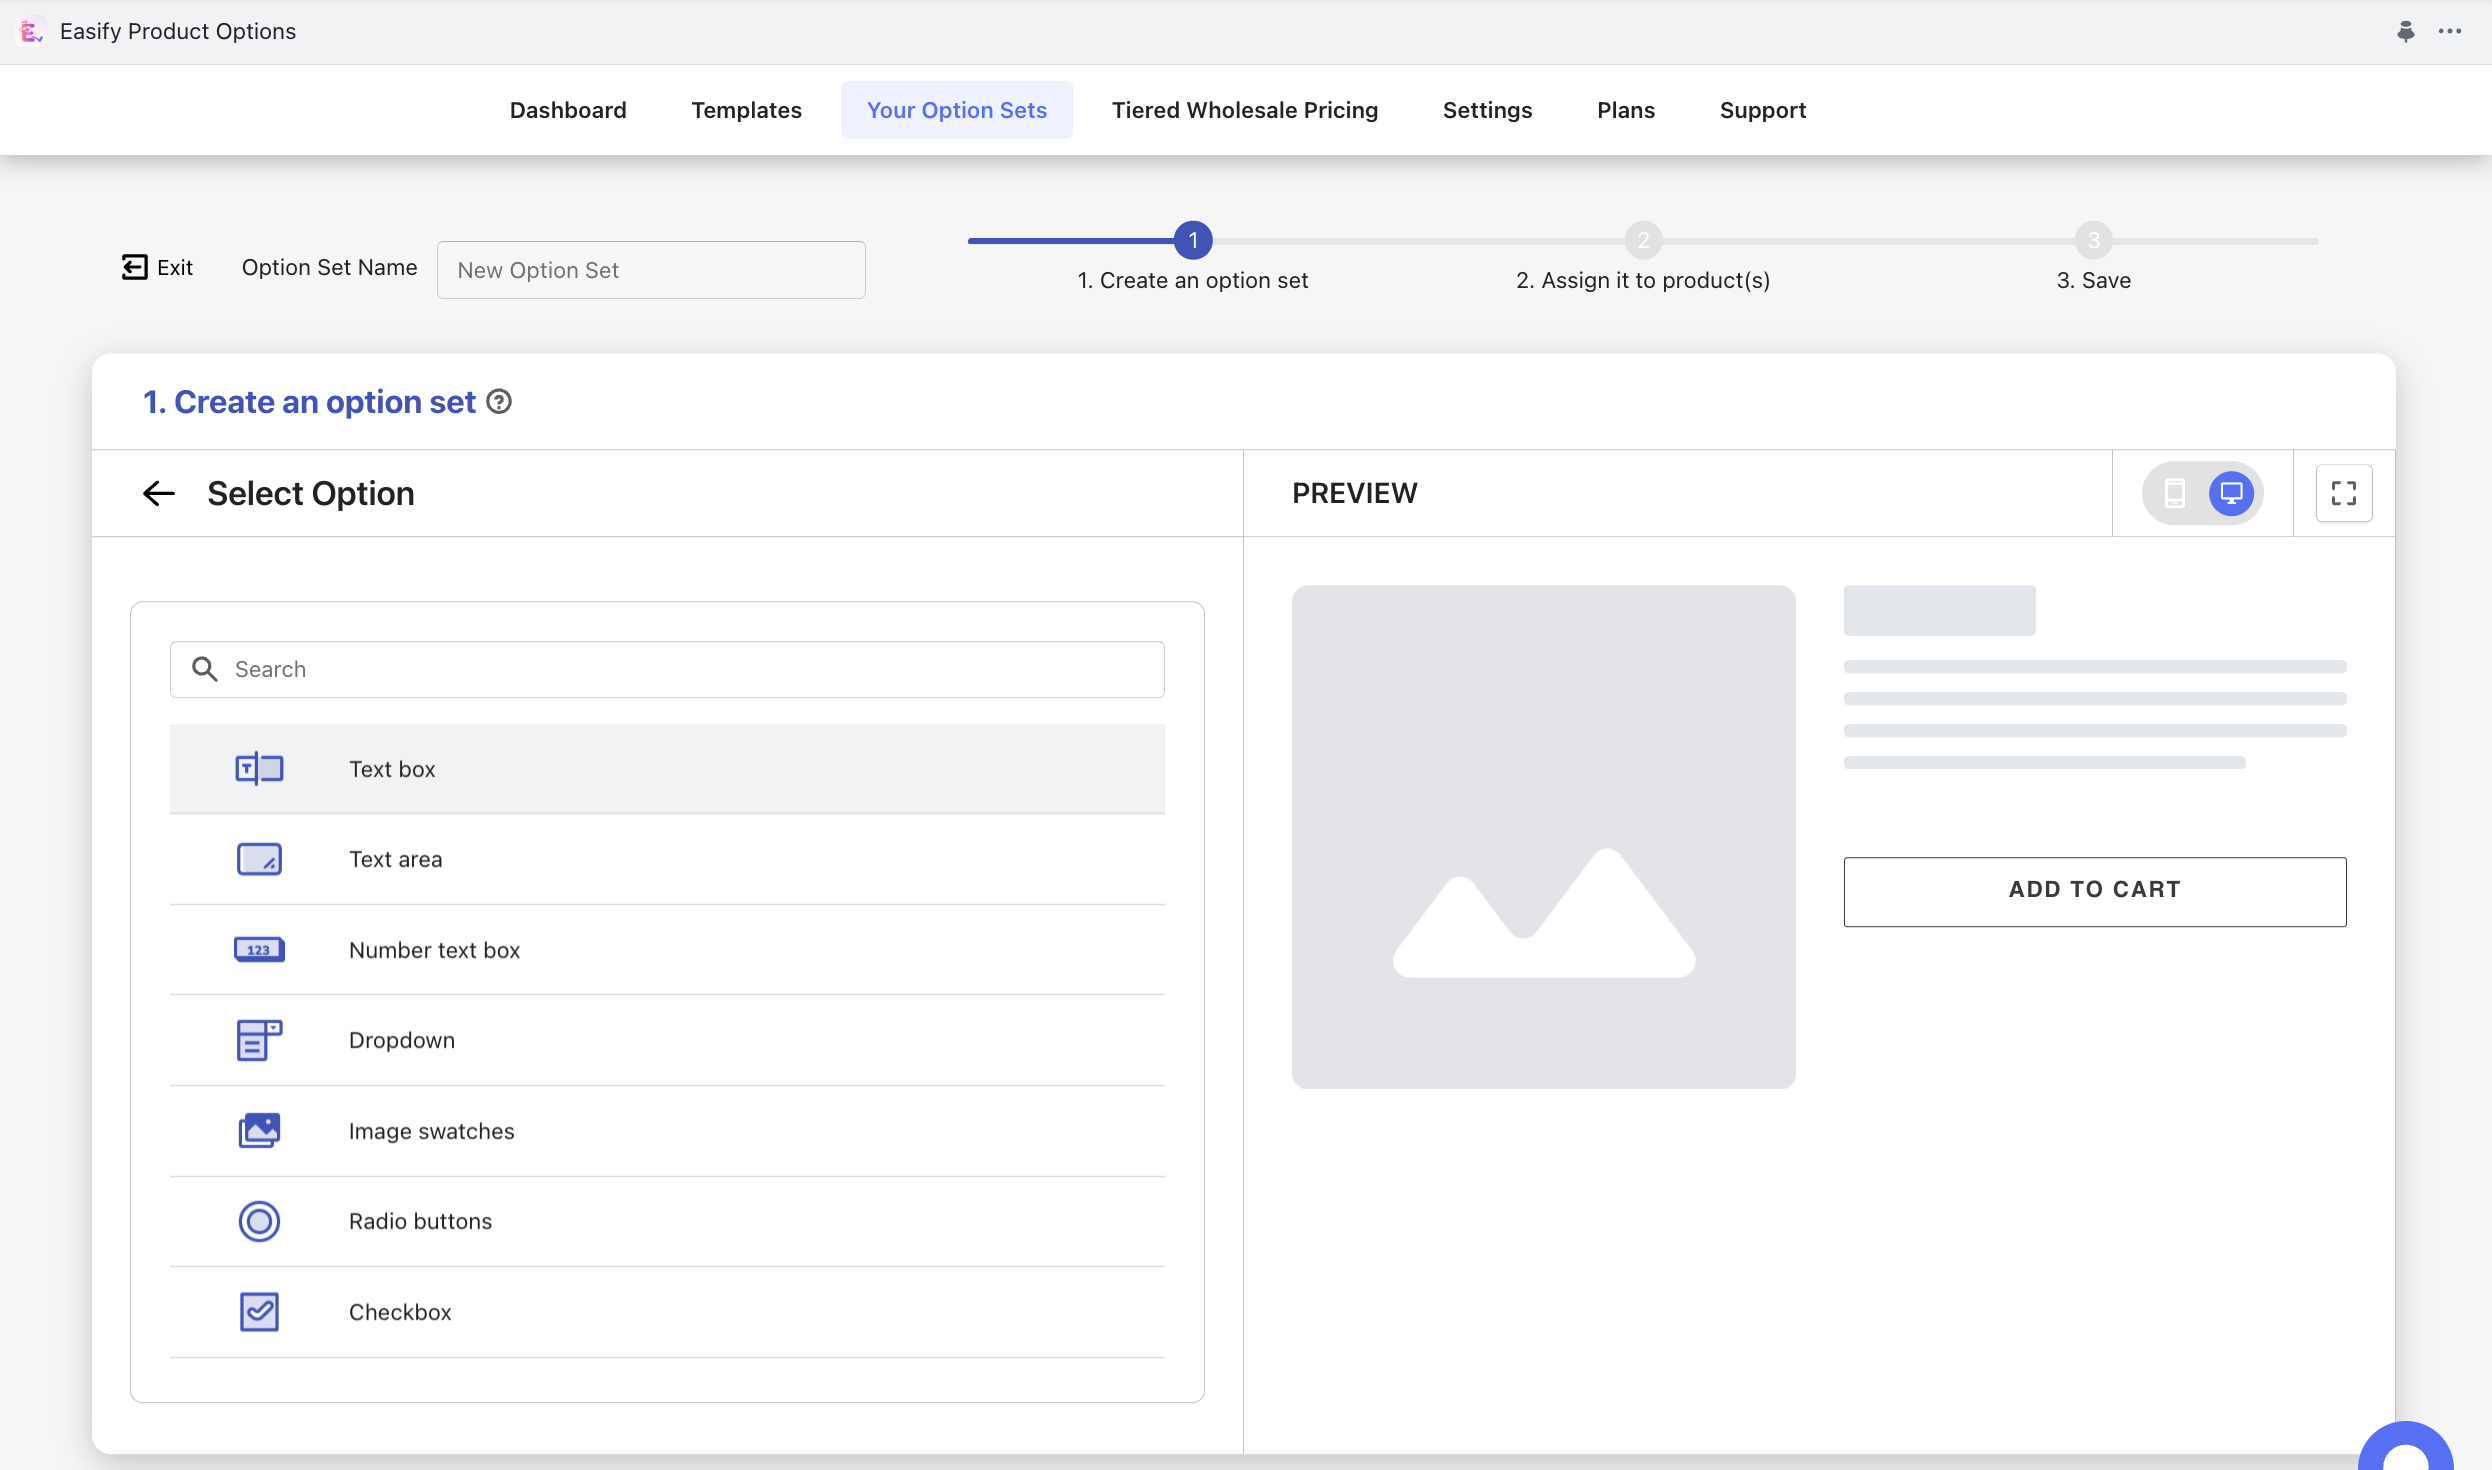Open the three-dot more menu
2492x1470 pixels.
(x=2450, y=31)
